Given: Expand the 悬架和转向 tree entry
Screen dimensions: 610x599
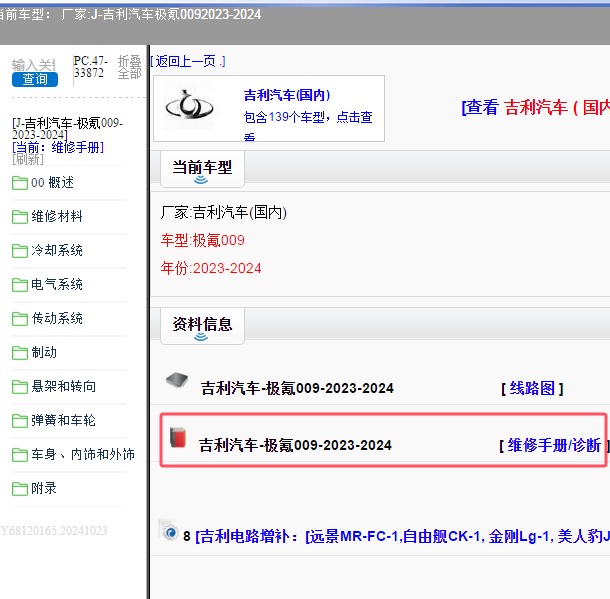Looking at the screenshot, I should (x=63, y=386).
